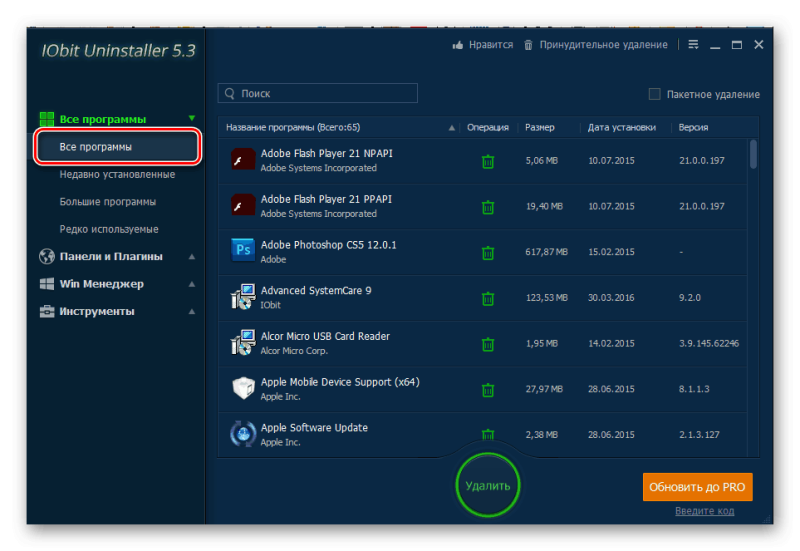This screenshot has height=551, width=800.
Task: Click the Alcor Micro Corp. publisher text
Action: click(x=294, y=351)
